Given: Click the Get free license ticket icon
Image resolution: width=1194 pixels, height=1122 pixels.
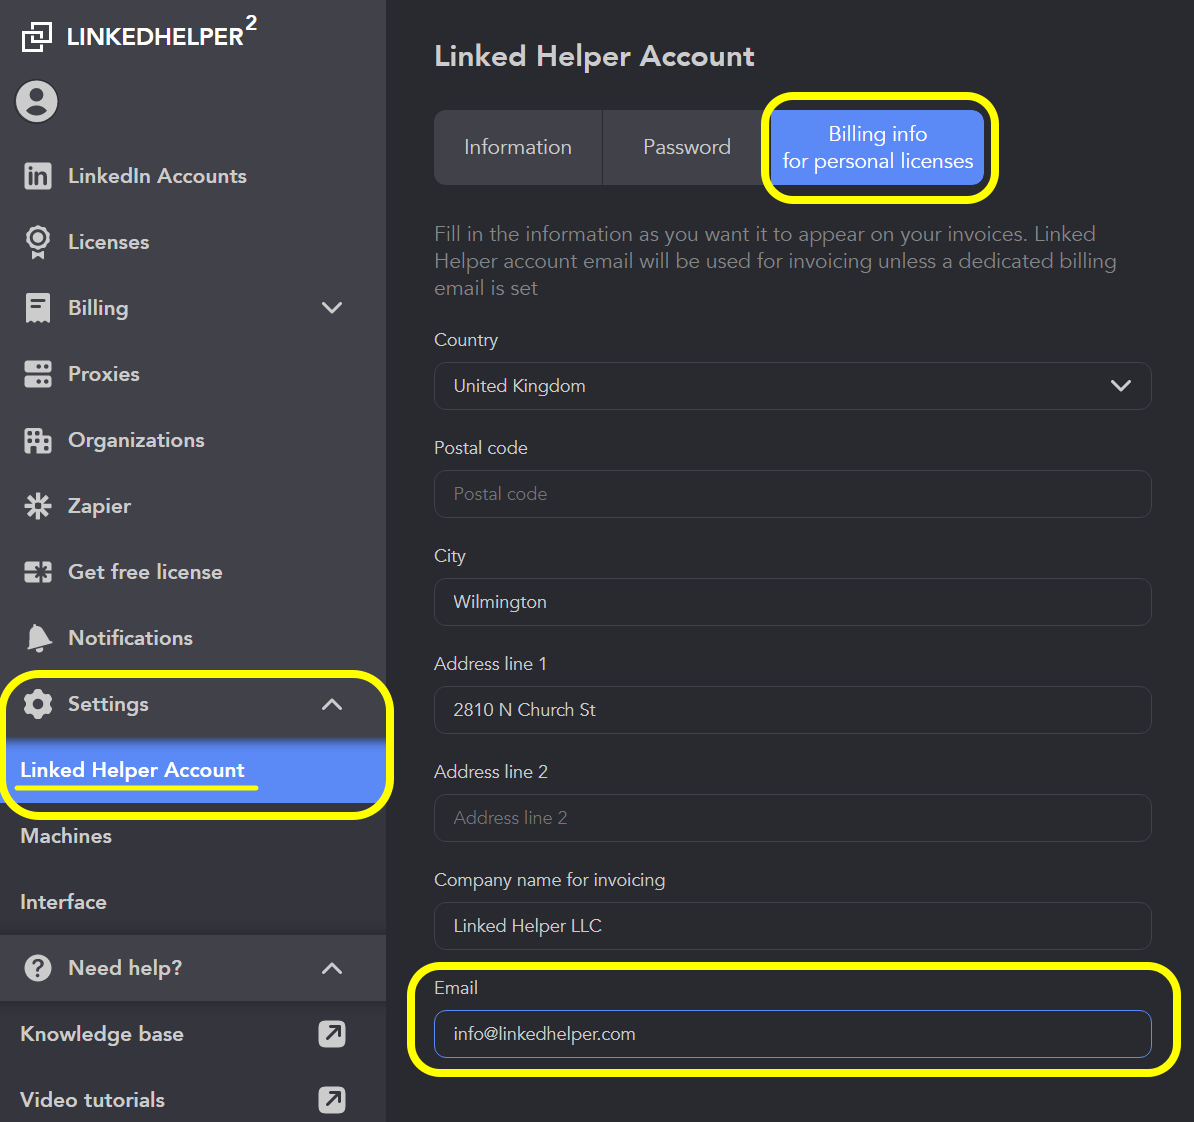Looking at the screenshot, I should pyautogui.click(x=38, y=572).
